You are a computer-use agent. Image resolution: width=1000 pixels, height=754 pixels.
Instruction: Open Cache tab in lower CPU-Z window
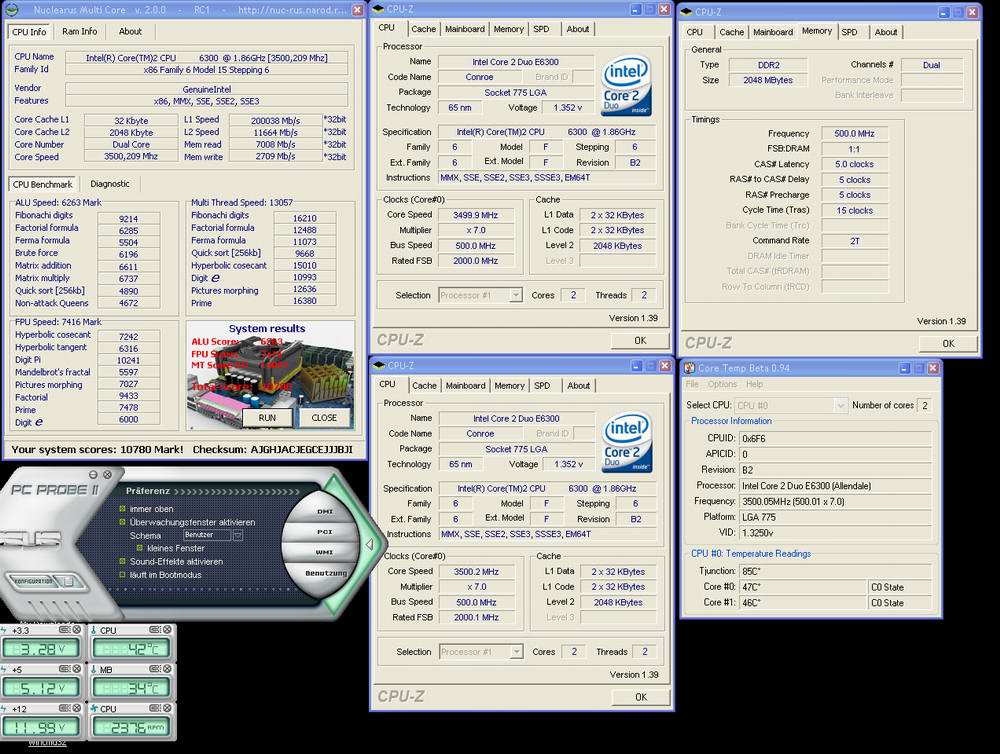(424, 385)
